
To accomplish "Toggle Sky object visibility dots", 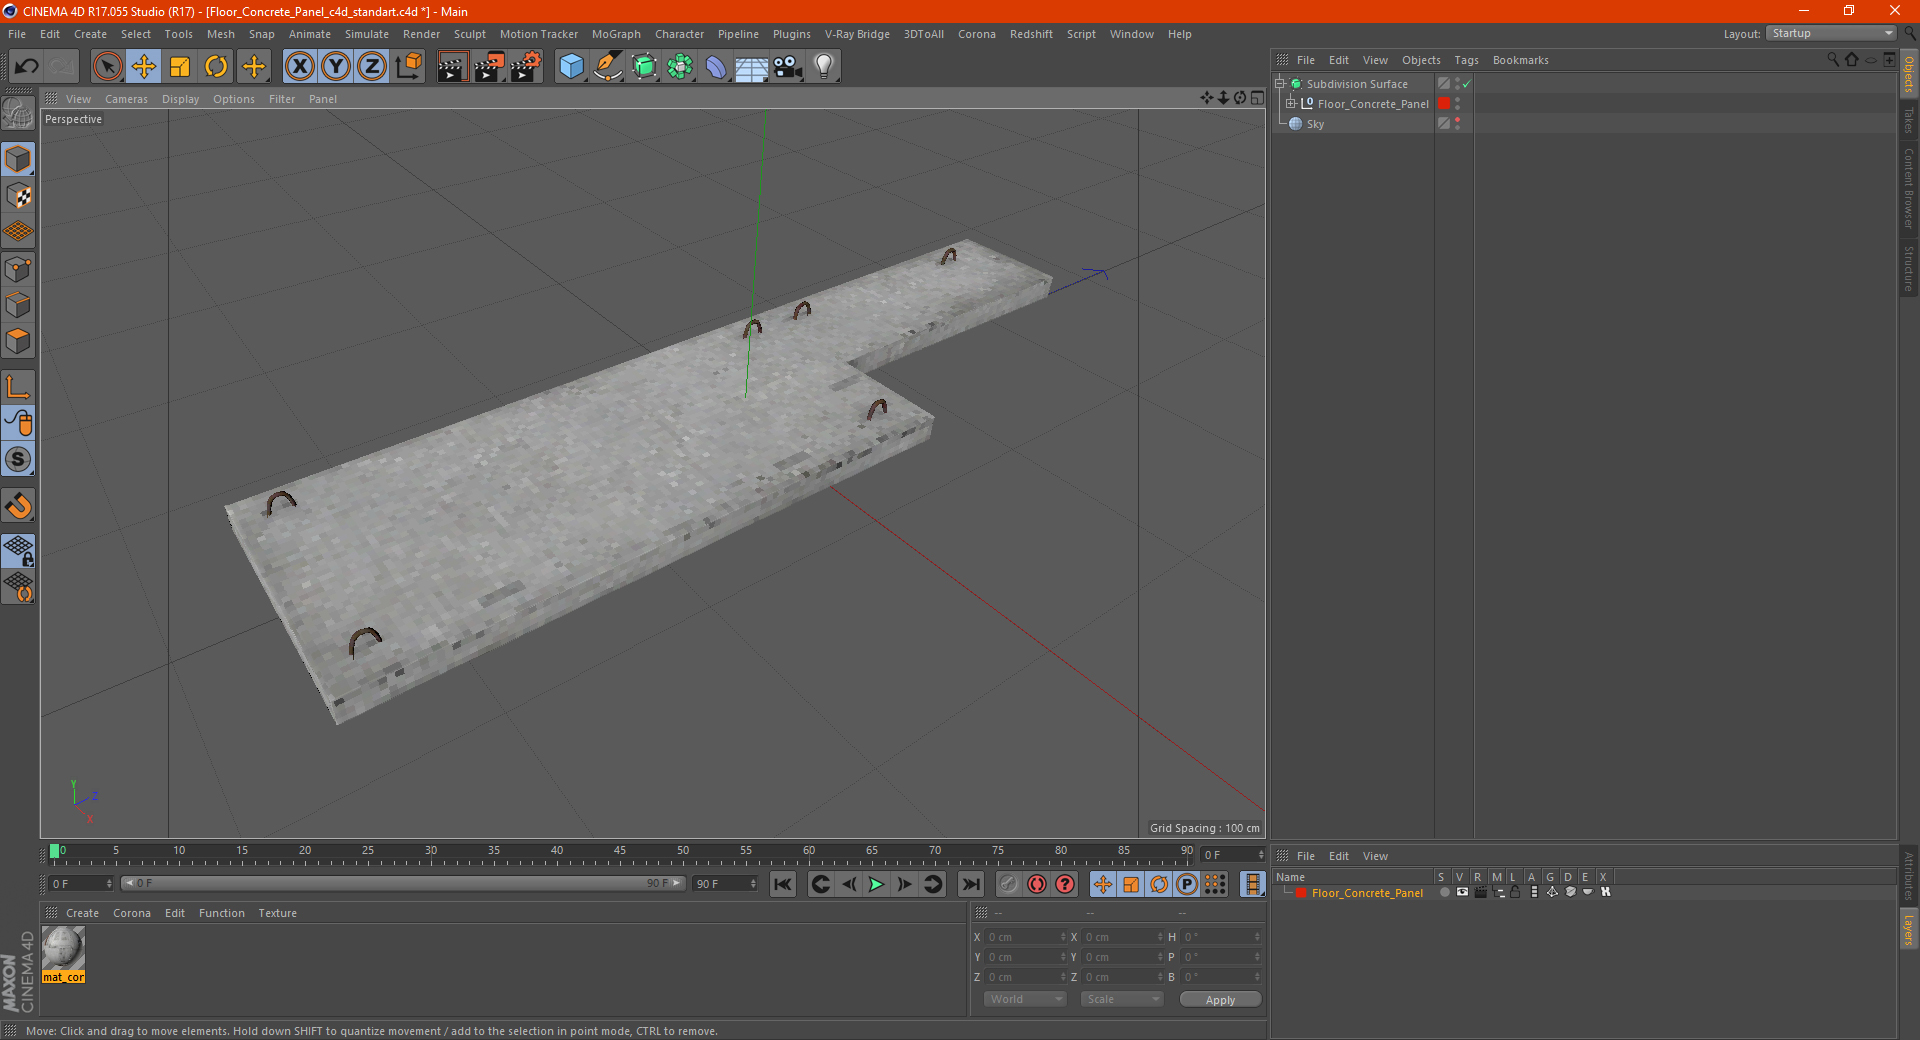I will (1457, 124).
